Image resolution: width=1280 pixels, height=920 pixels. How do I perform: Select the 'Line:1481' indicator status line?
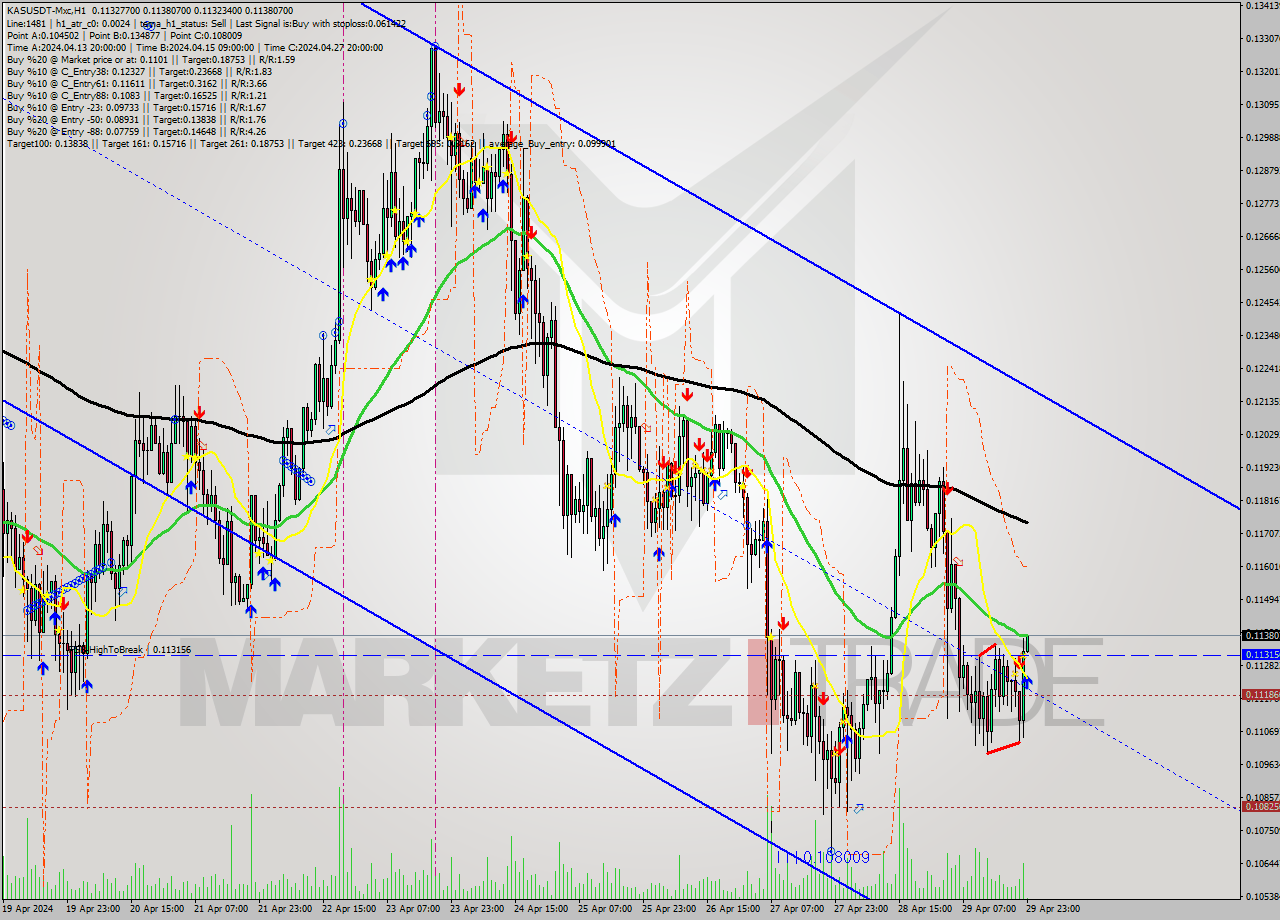(206, 23)
